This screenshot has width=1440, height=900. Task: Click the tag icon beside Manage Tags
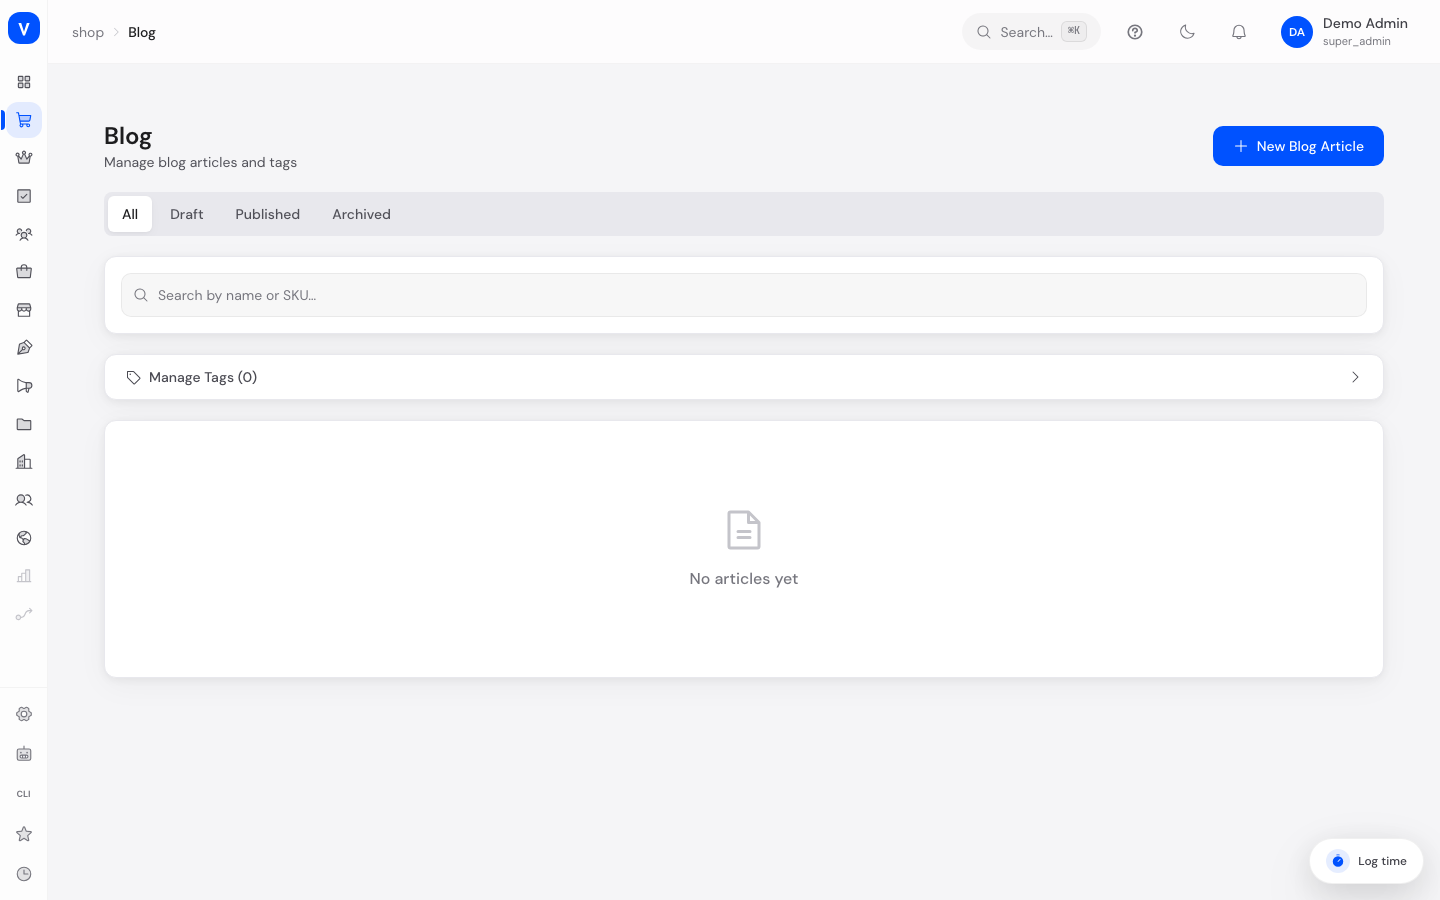[x=133, y=378]
